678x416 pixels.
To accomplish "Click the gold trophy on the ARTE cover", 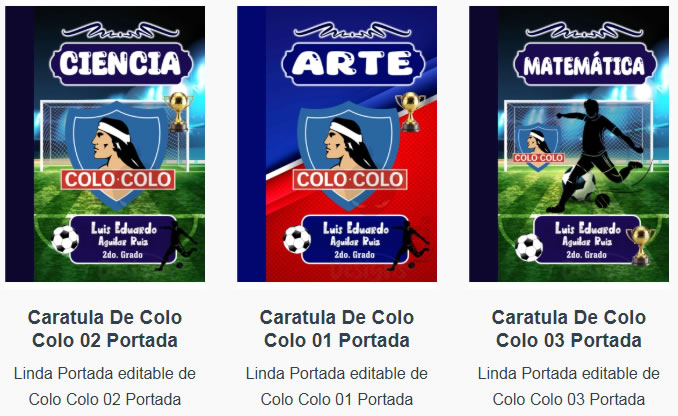I will click(x=410, y=112).
